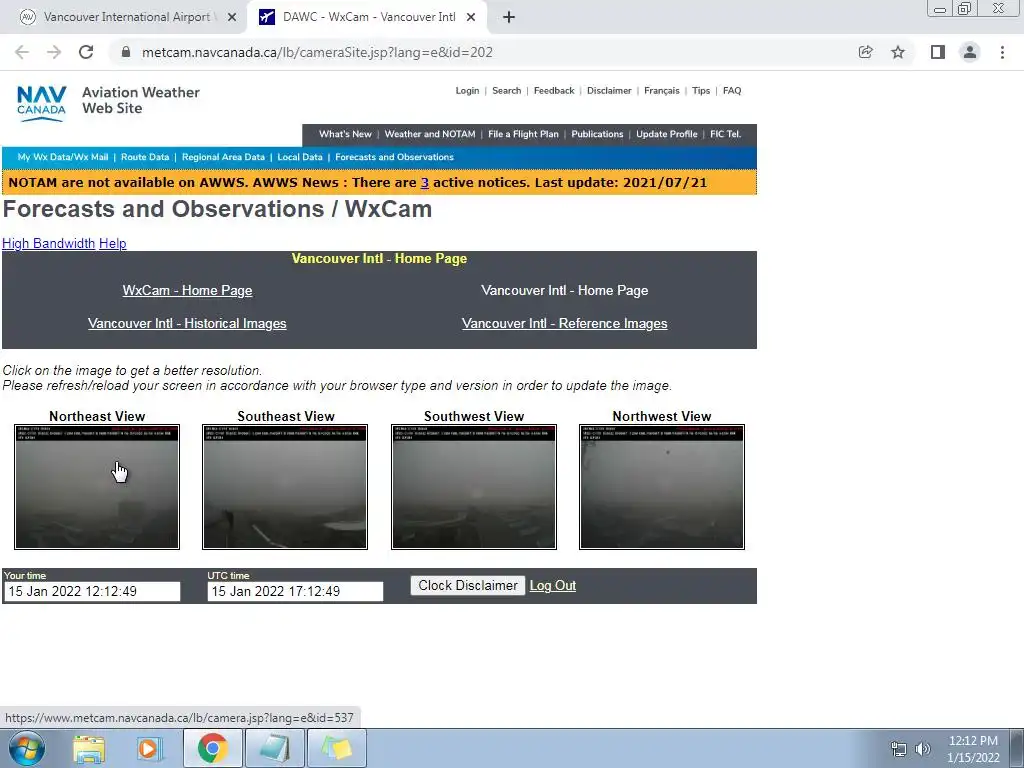Image resolution: width=1024 pixels, height=768 pixels.
Task: Close the DAWC - WxCam tab
Action: 471,18
